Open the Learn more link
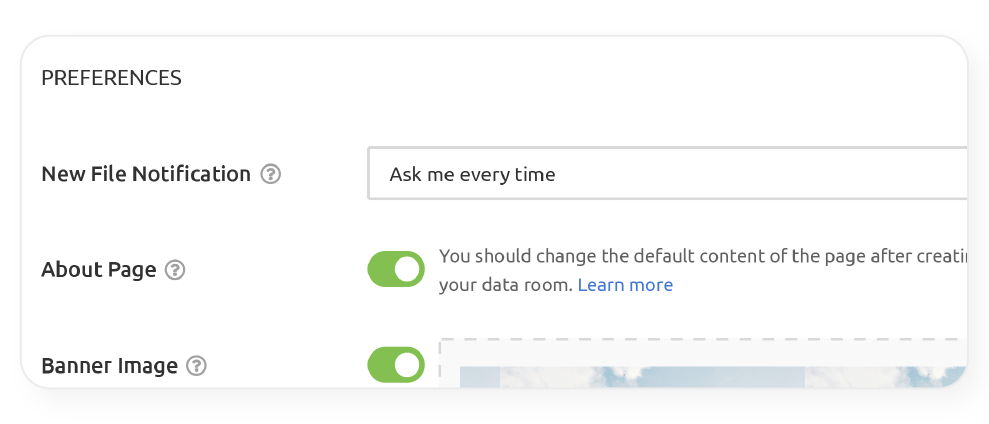This screenshot has height=424, width=989. [625, 285]
